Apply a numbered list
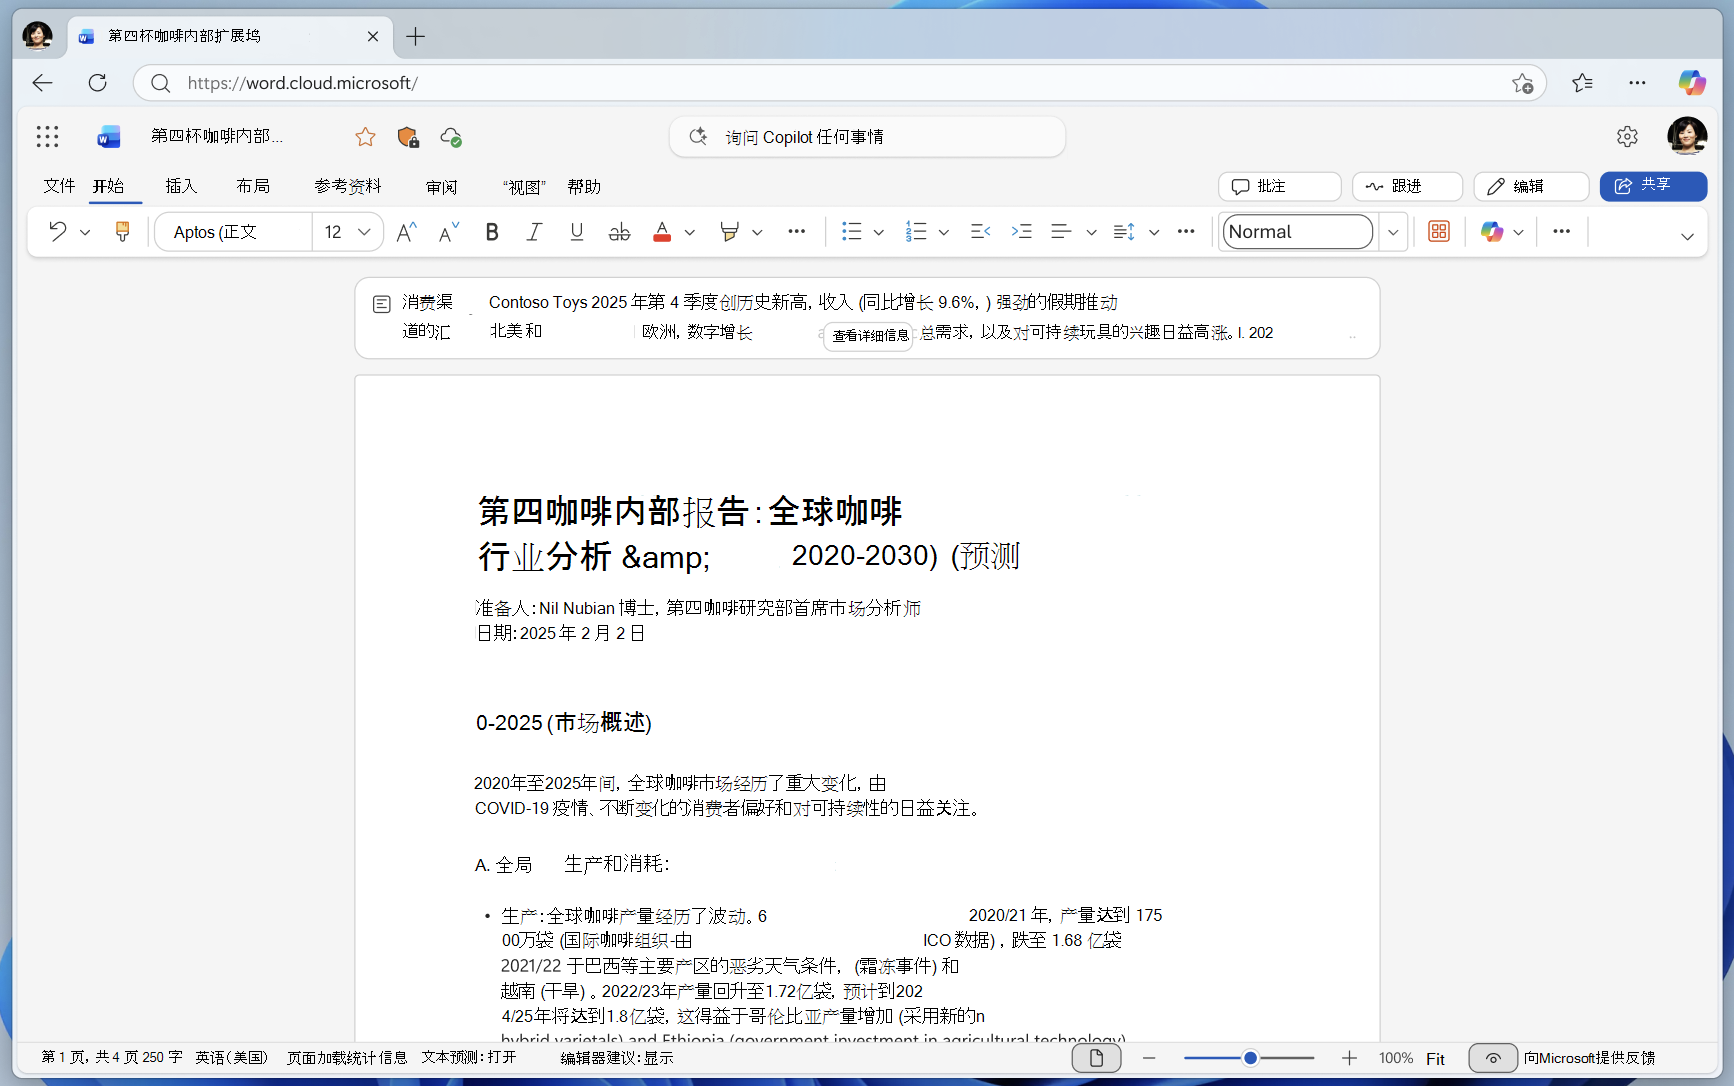This screenshot has width=1734, height=1086. click(x=916, y=232)
